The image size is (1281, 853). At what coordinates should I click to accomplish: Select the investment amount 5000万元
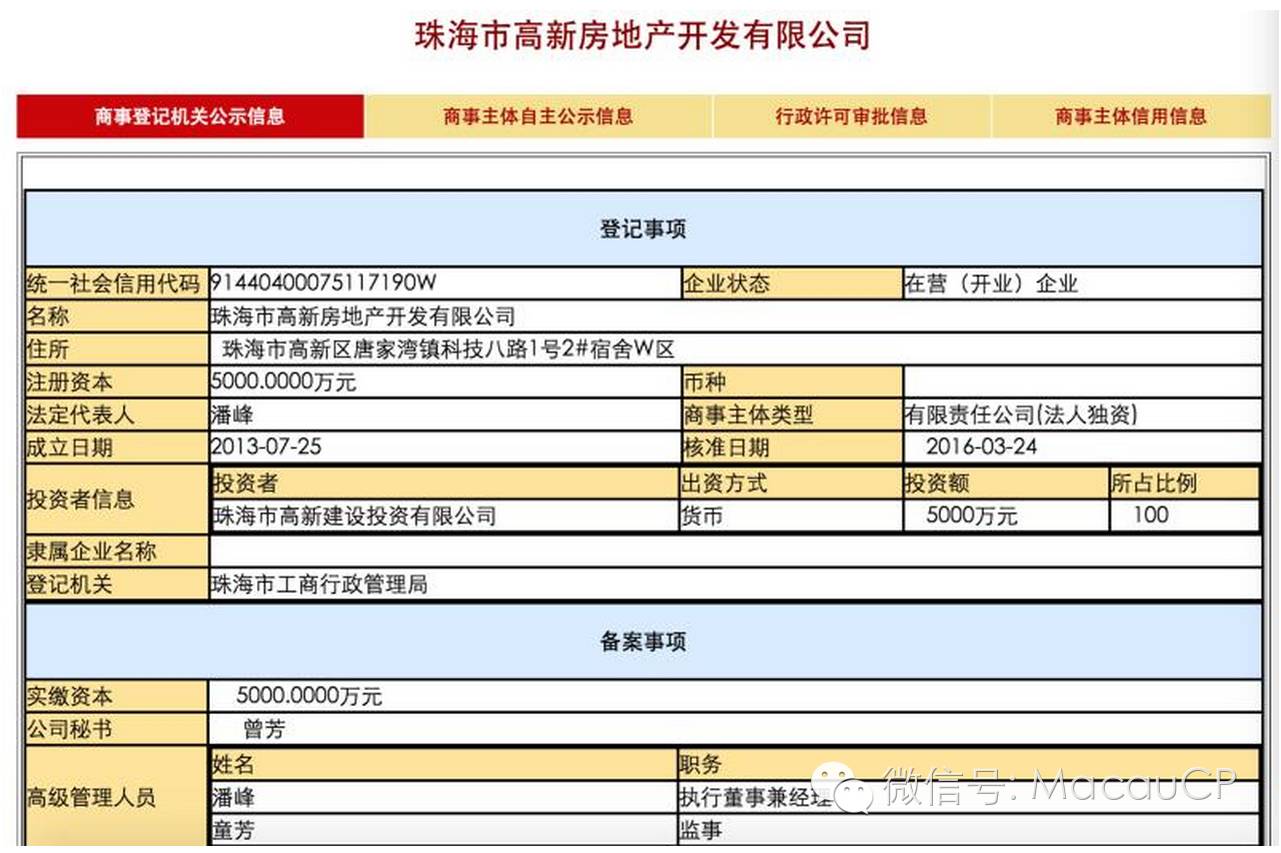(972, 516)
